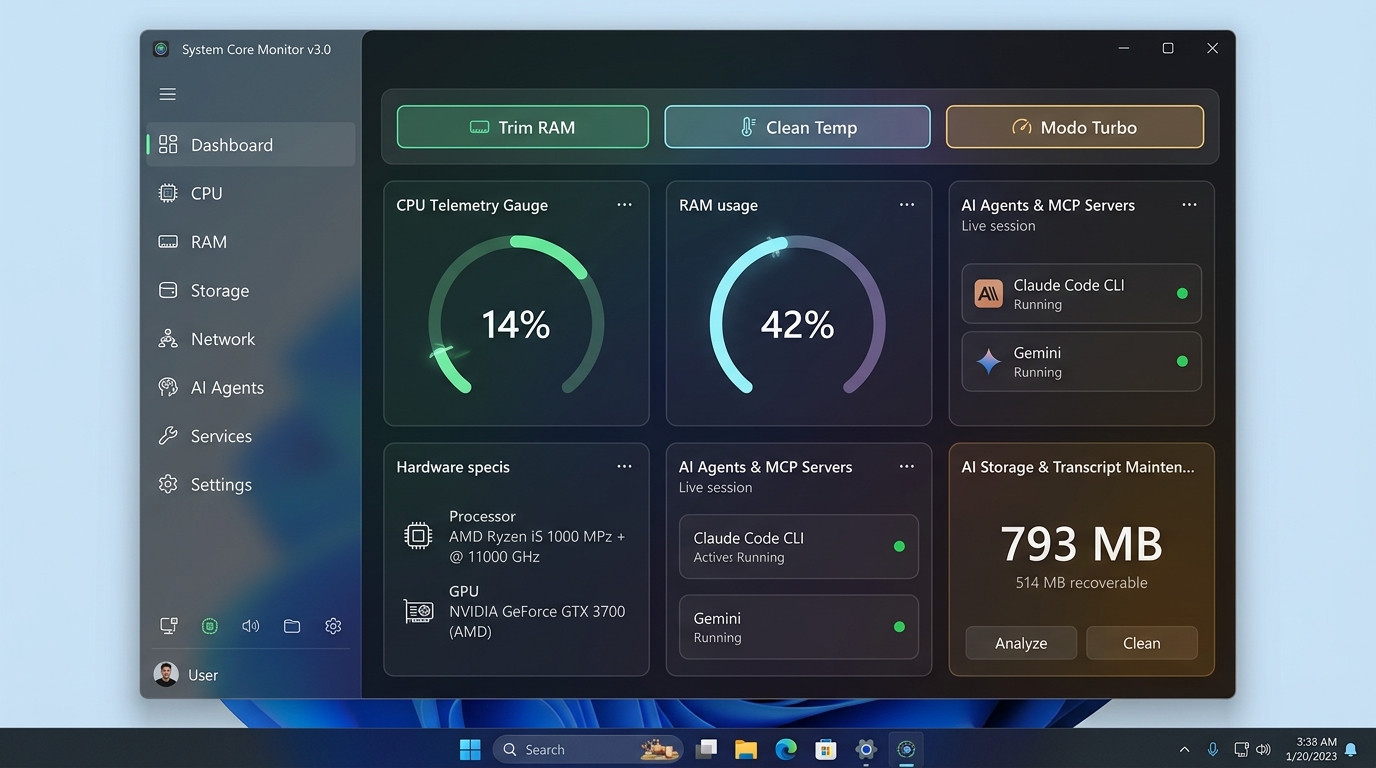Open AI Agents in the sidebar

pos(251,387)
